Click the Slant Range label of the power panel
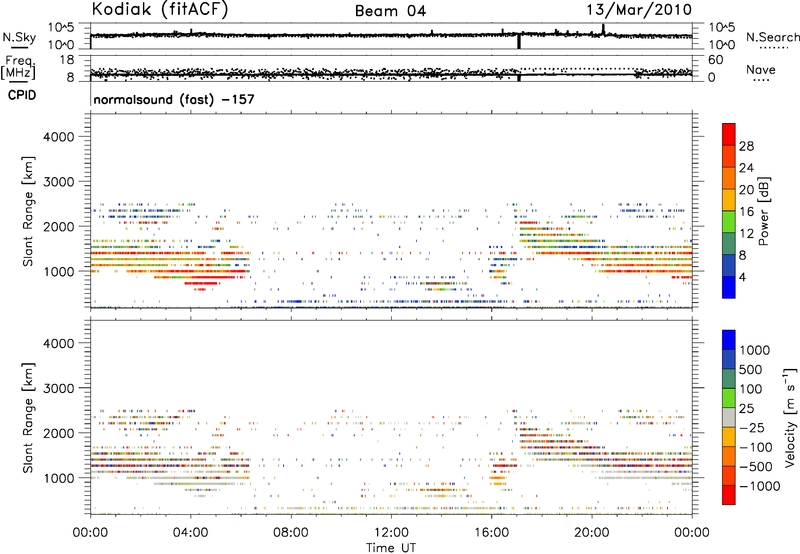 click(28, 211)
